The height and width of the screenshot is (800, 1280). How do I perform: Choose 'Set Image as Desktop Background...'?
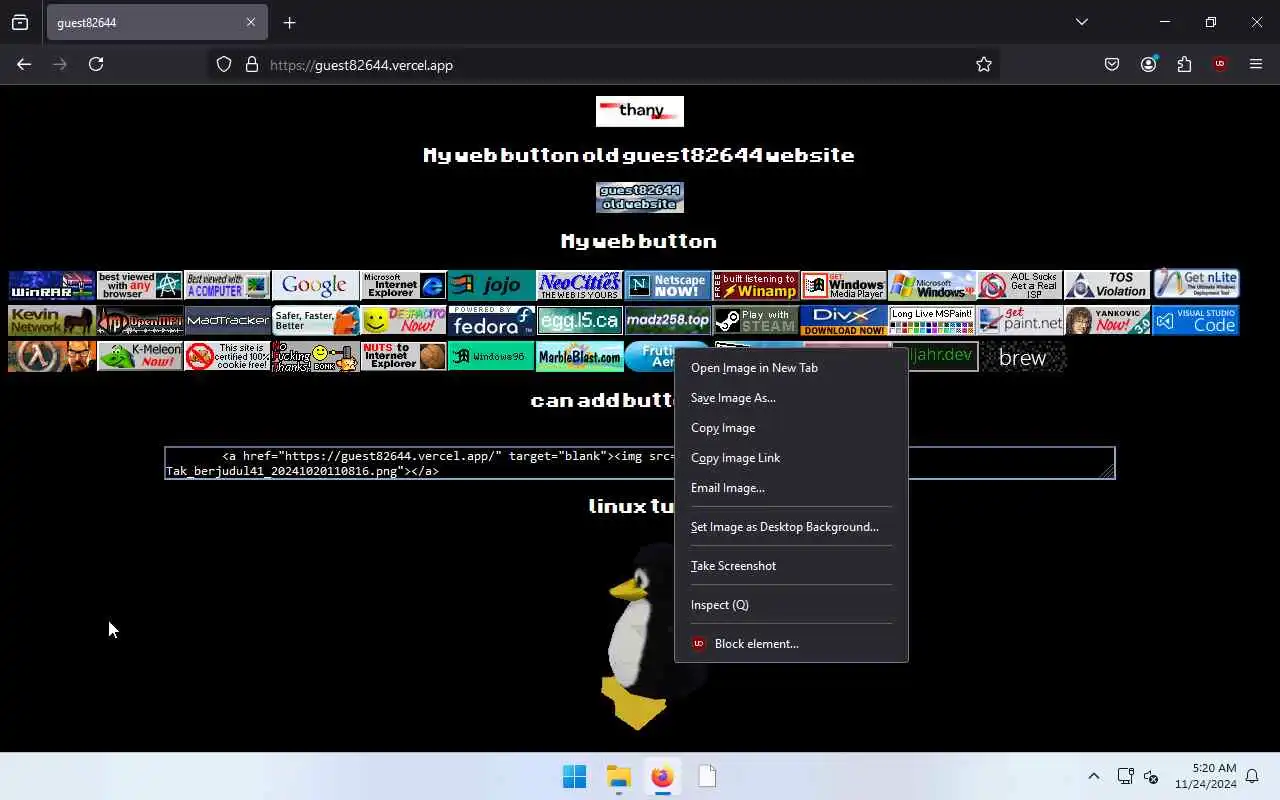tap(791, 527)
